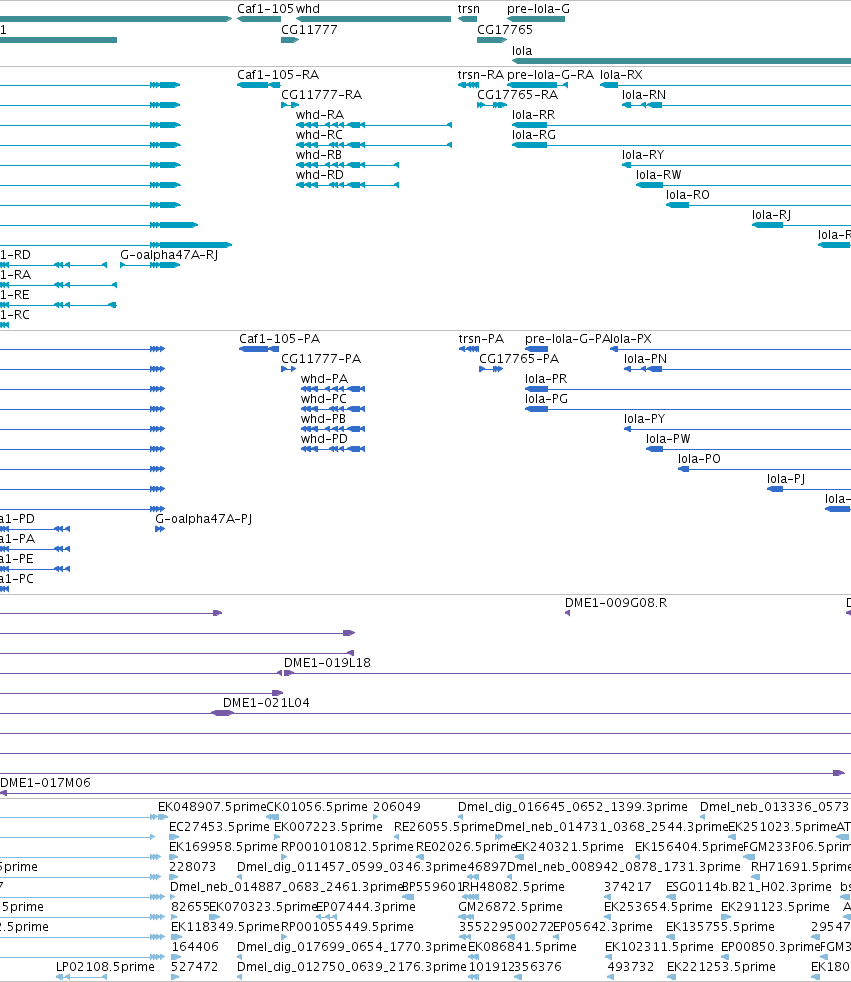Click EST label EK048907.5prime

212,807
